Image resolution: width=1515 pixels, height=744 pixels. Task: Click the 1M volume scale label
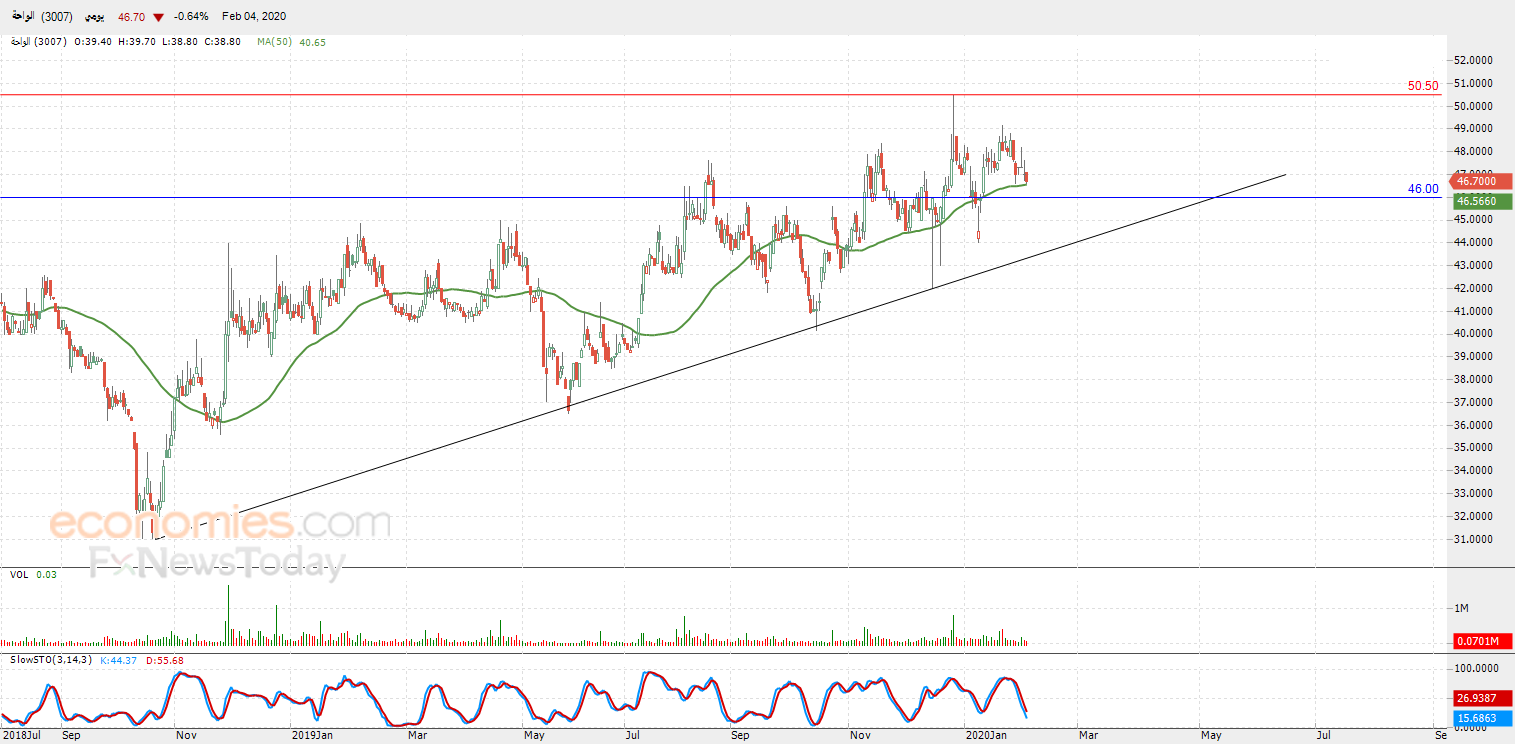click(1461, 609)
